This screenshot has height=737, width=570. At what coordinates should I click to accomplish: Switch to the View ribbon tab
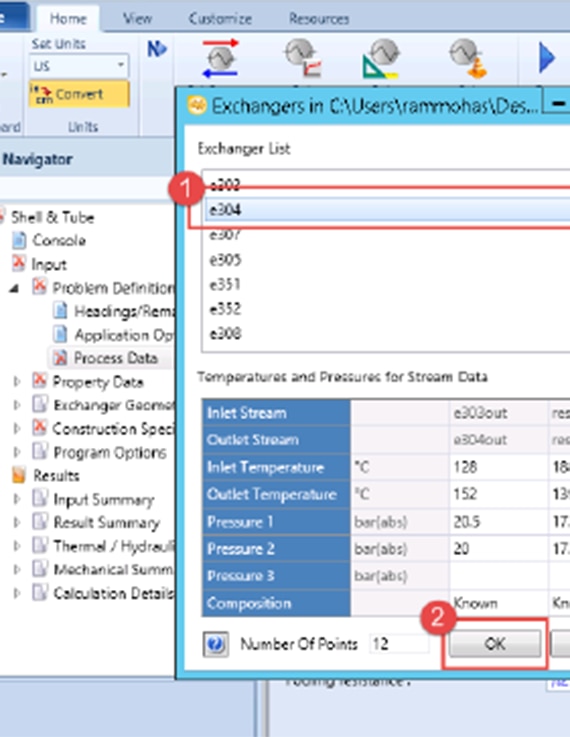(x=137, y=19)
